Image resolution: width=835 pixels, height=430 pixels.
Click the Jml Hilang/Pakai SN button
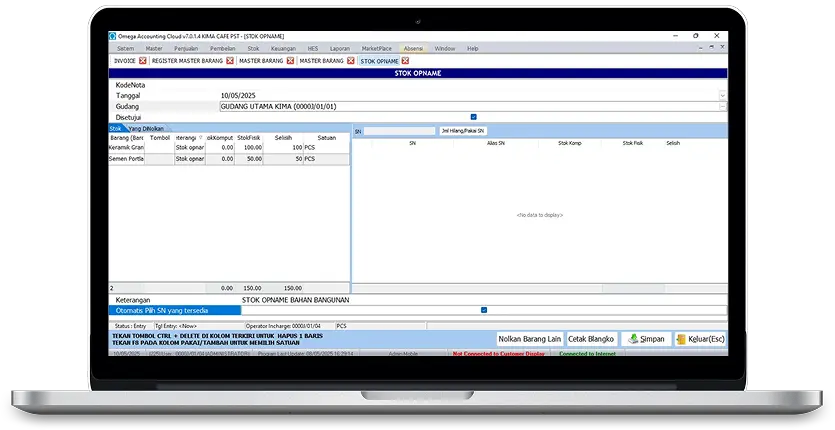tap(463, 131)
